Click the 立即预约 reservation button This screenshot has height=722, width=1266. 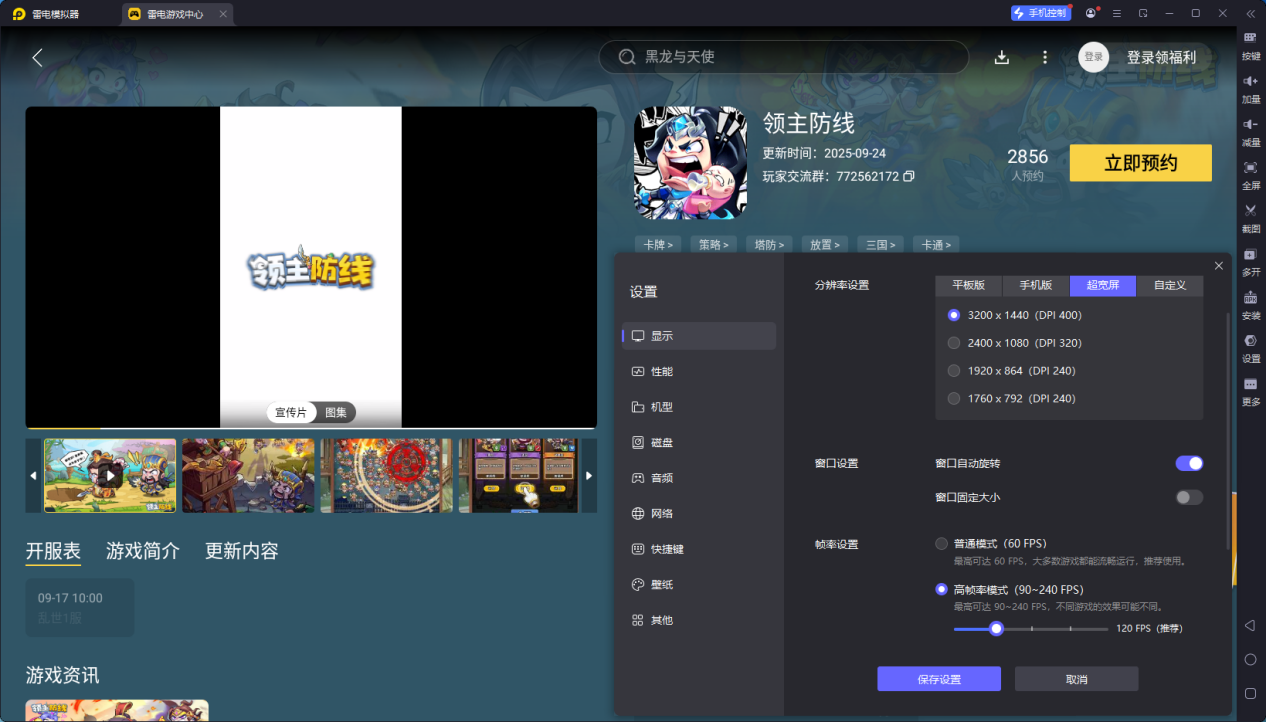pyautogui.click(x=1140, y=162)
